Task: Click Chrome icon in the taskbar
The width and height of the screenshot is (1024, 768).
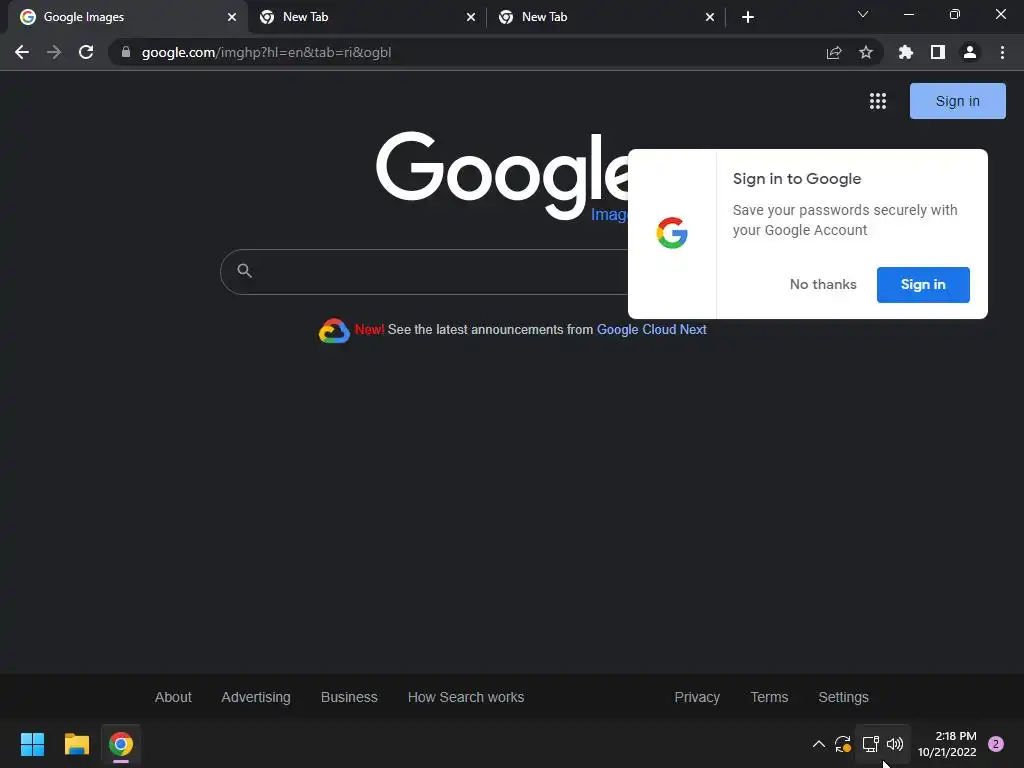Action: (x=121, y=744)
